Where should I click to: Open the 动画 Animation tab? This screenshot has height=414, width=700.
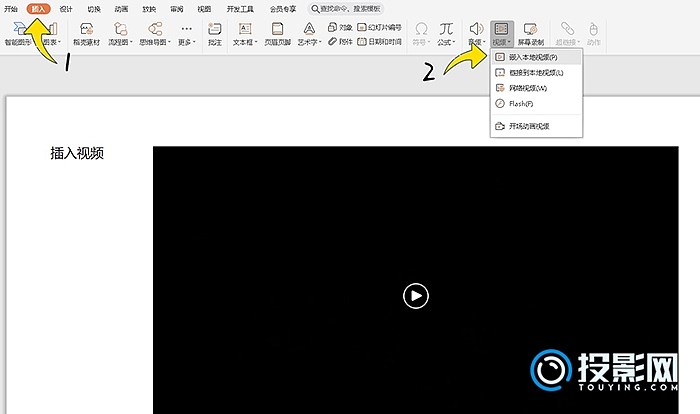coord(121,9)
